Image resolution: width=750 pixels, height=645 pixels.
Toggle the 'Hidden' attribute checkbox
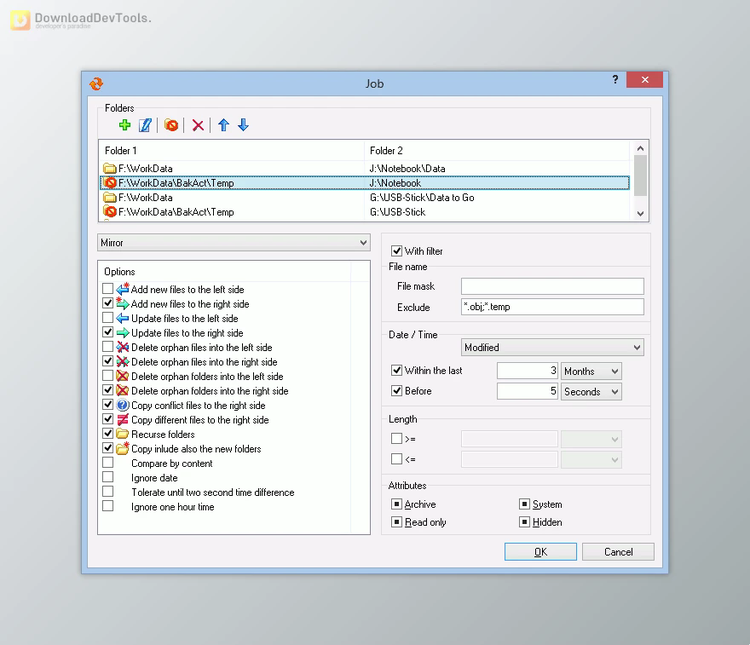(x=524, y=522)
